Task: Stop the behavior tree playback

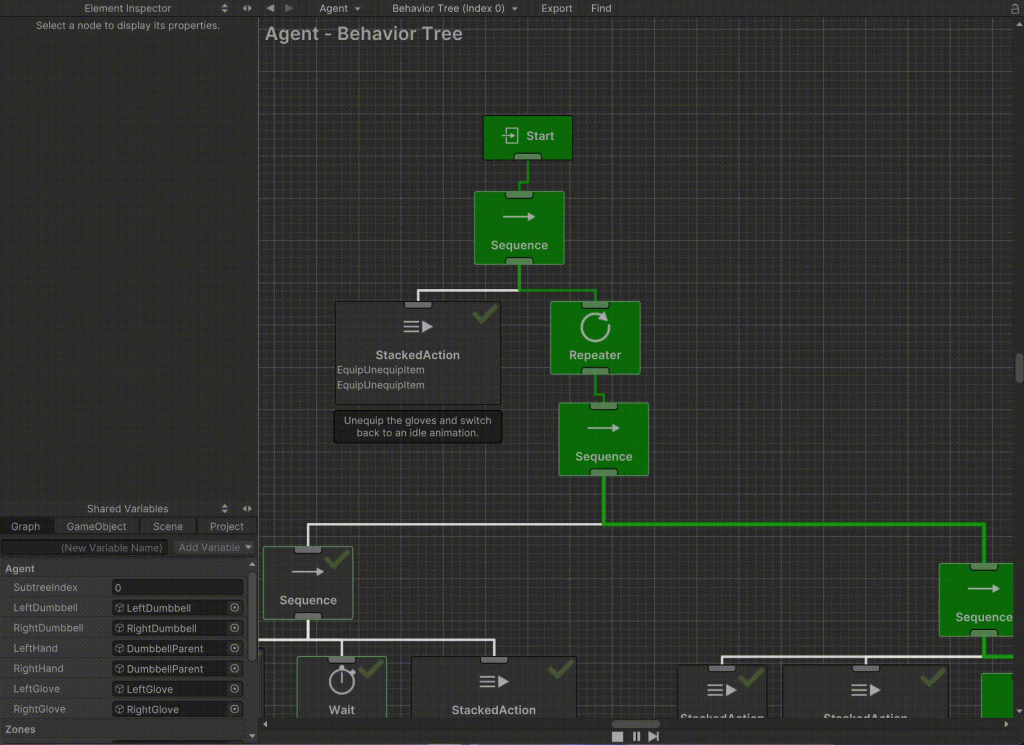Action: (x=618, y=736)
